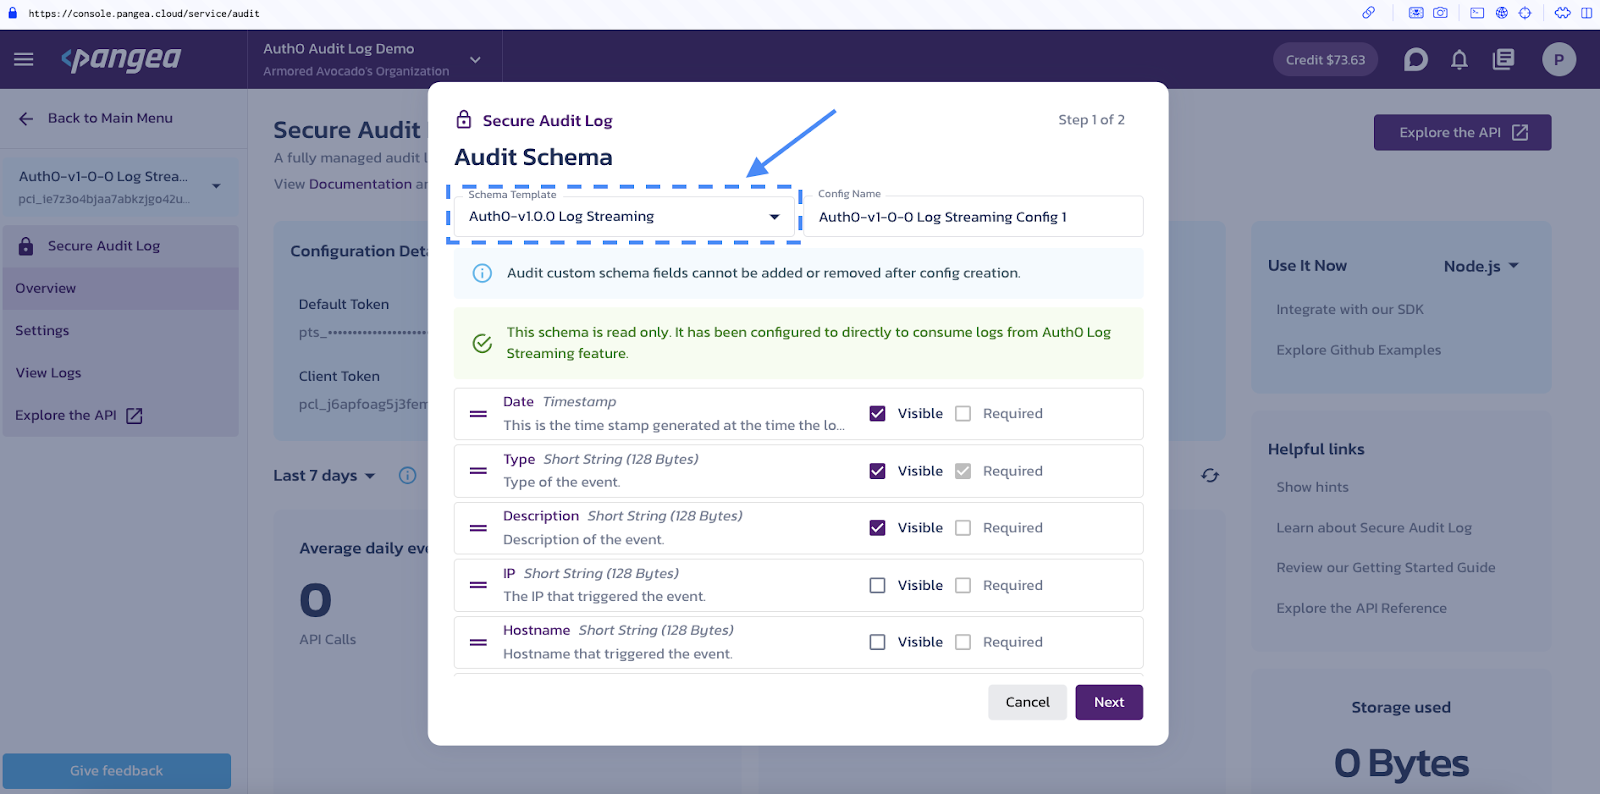Open the Schema Template dropdown
The image size is (1600, 794).
click(x=624, y=216)
